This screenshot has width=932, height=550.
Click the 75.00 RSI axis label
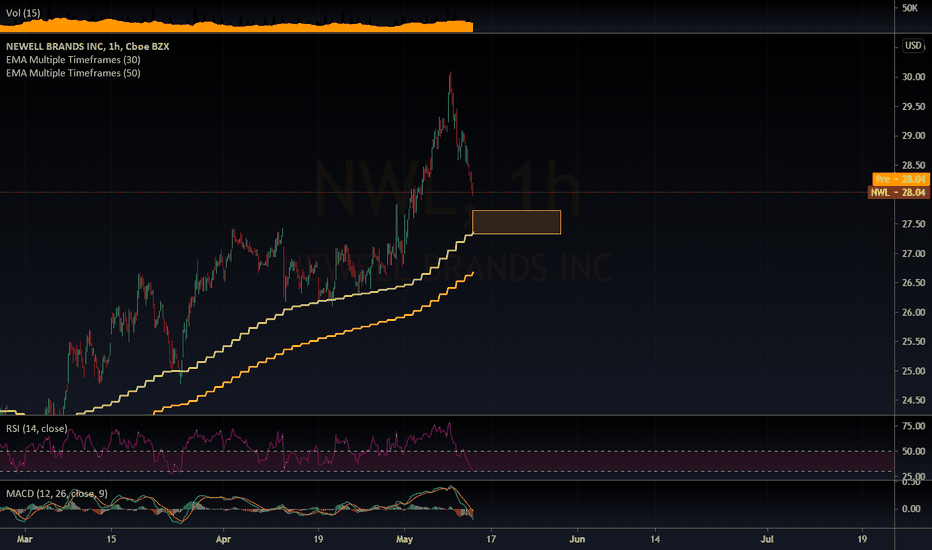click(913, 426)
